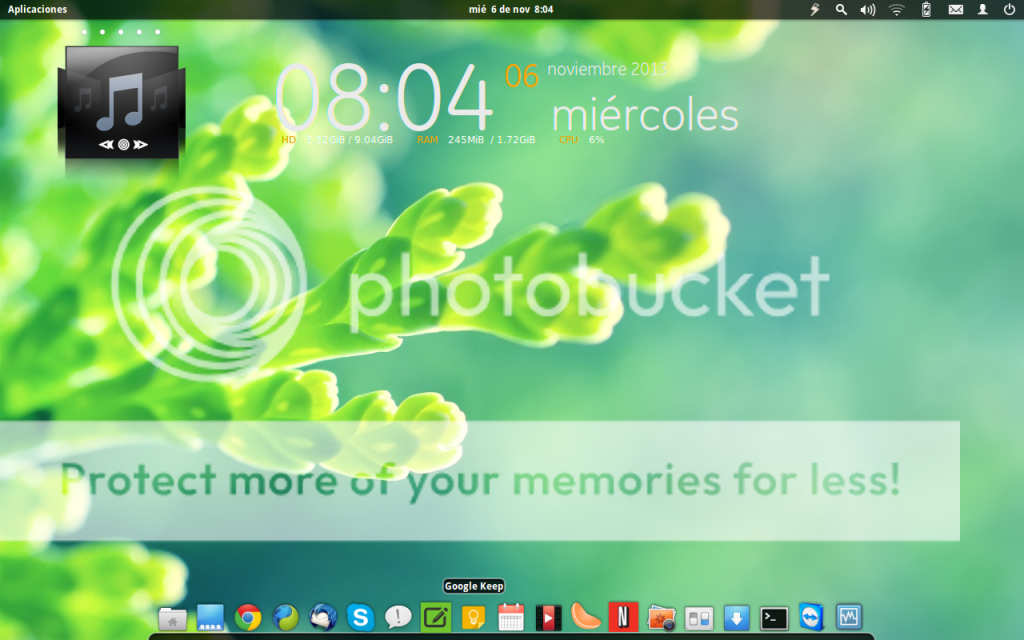
Task: Open the system monitor dock icon
Action: point(849,617)
